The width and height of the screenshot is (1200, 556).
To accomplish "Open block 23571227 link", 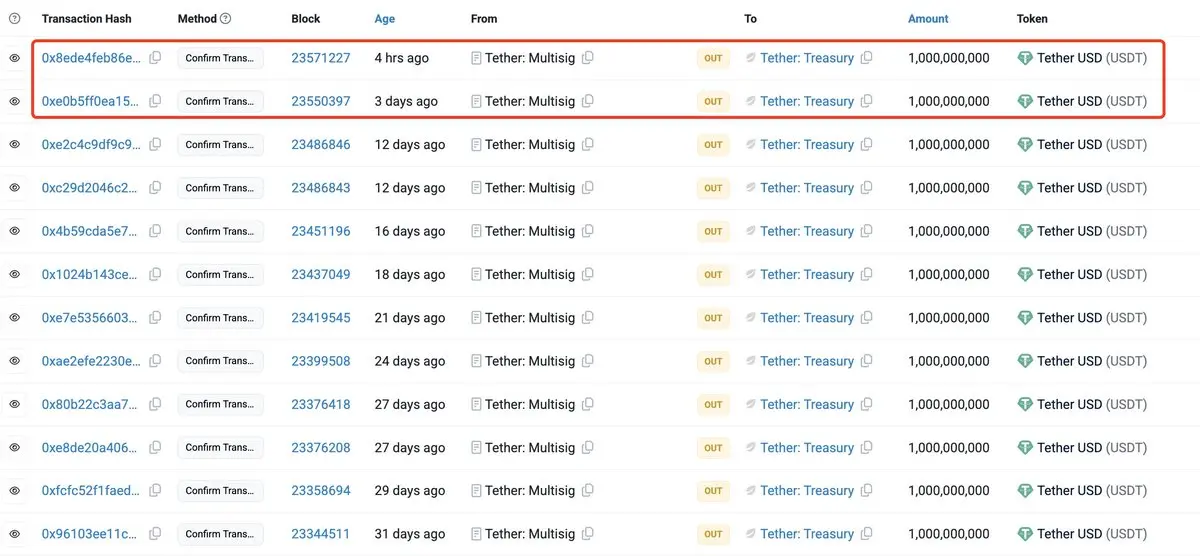I will pos(321,58).
